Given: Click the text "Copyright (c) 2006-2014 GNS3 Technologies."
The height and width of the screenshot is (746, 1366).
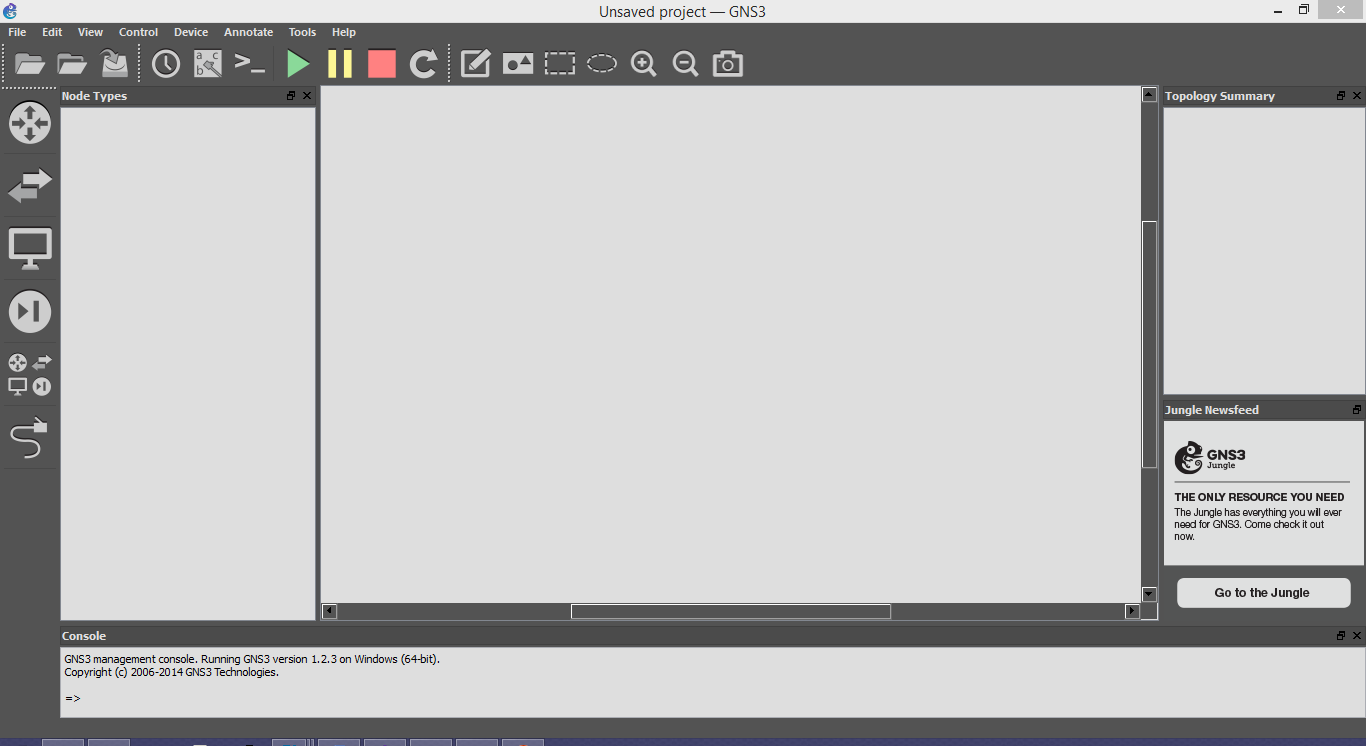Looking at the screenshot, I should [172, 672].
